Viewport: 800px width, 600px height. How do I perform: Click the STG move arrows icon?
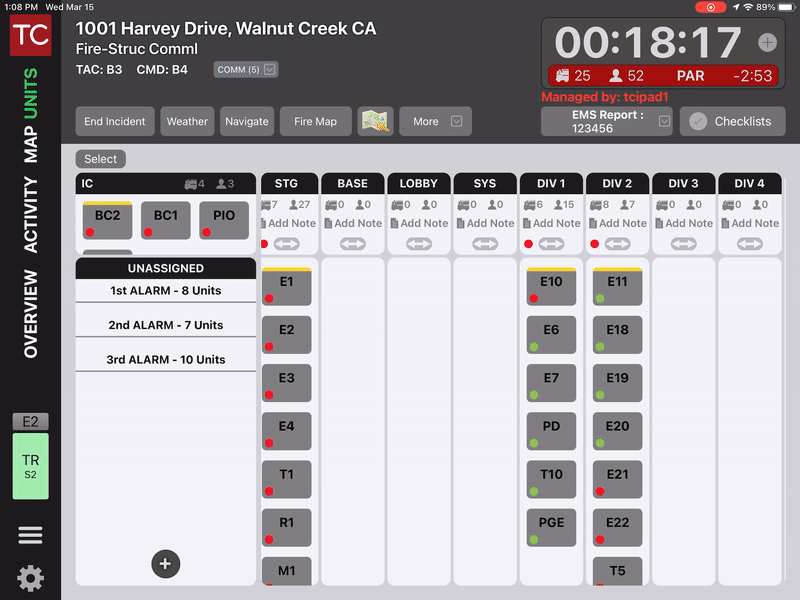[x=287, y=243]
